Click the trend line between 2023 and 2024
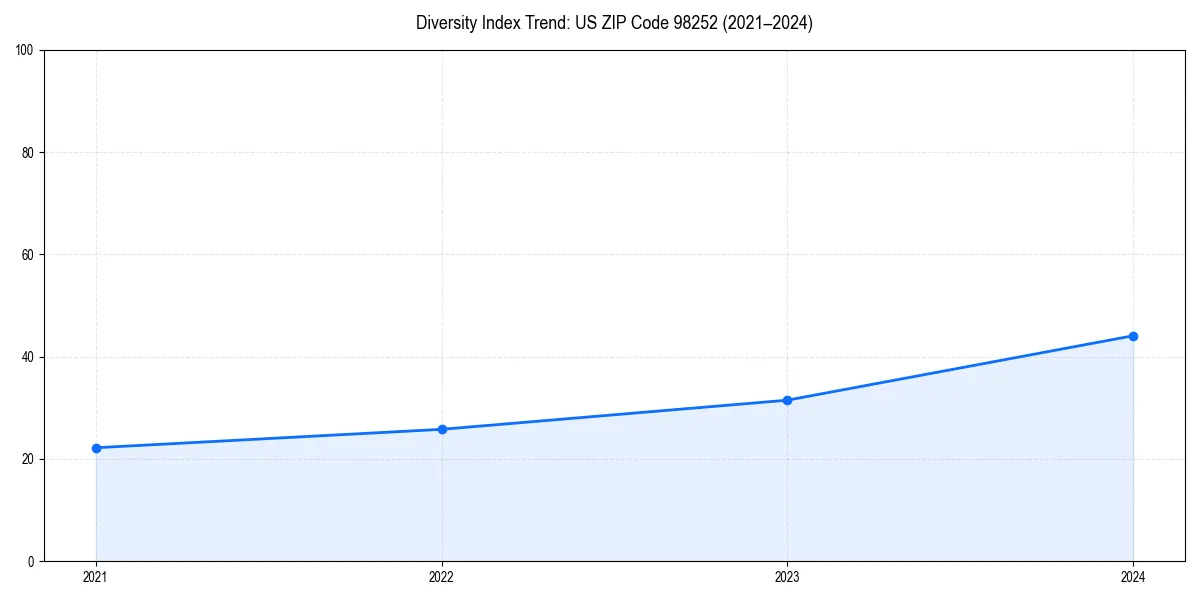1200x600 pixels. click(x=960, y=368)
